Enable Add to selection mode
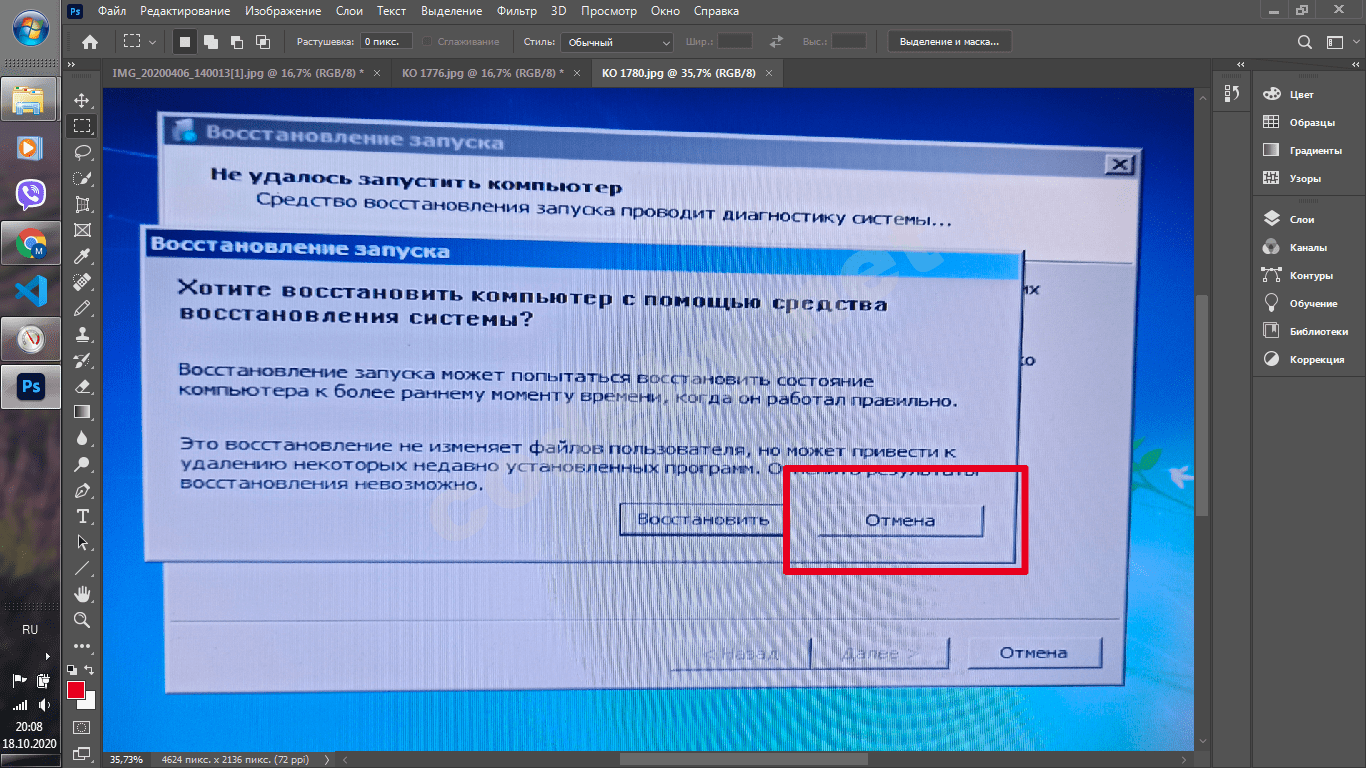This screenshot has width=1366, height=768. 211,42
